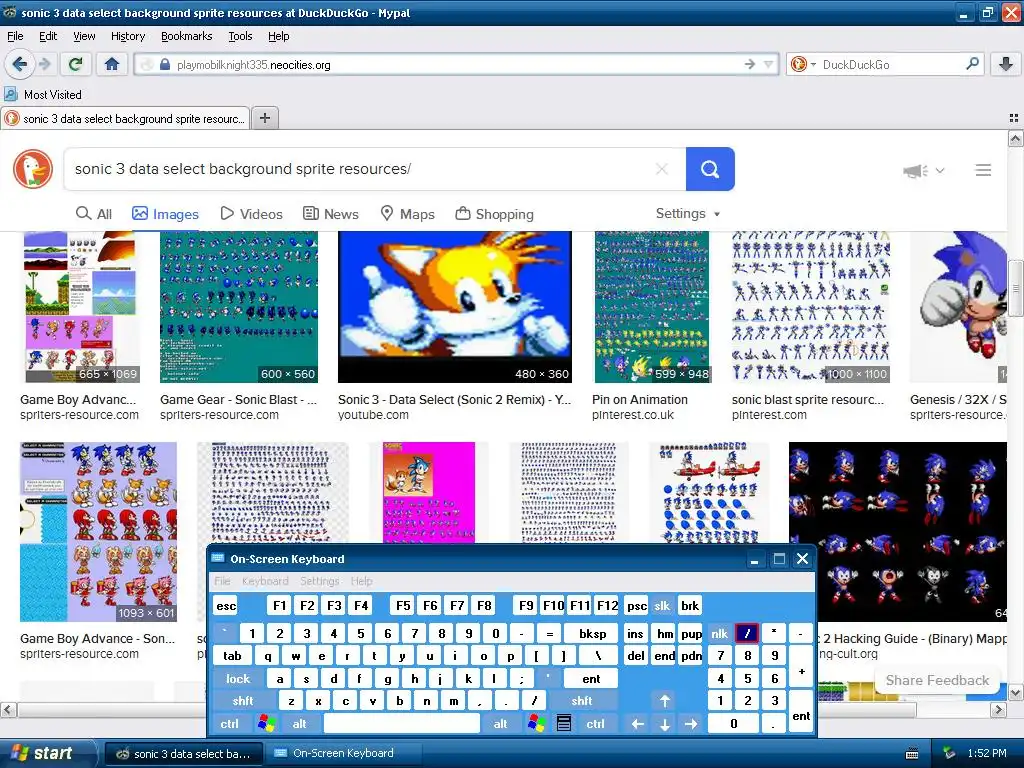Open address bar history dropdown arrow
The height and width of the screenshot is (768, 1024).
coord(769,64)
